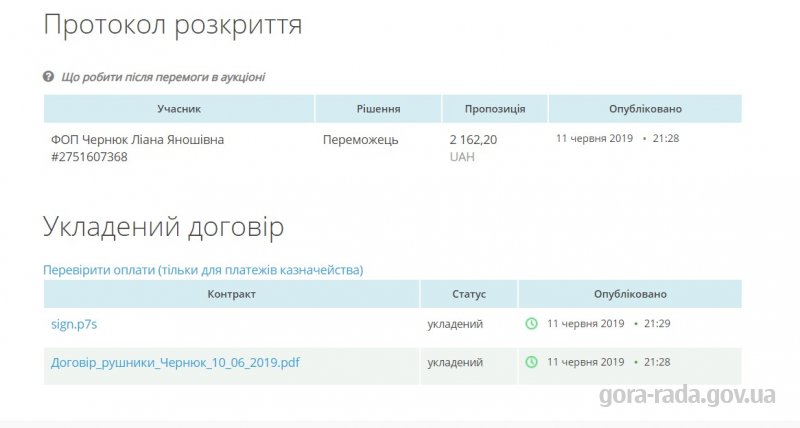The height and width of the screenshot is (428, 800).
Task: Click the 'Опубліковано' header in protocol table
Action: tap(645, 109)
